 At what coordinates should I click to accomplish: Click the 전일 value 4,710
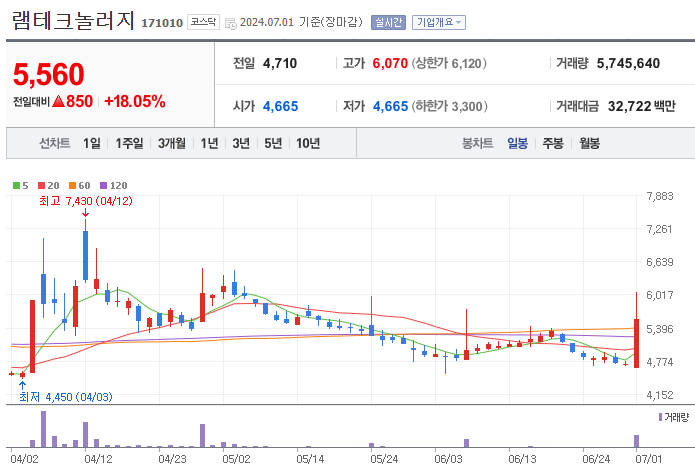280,63
